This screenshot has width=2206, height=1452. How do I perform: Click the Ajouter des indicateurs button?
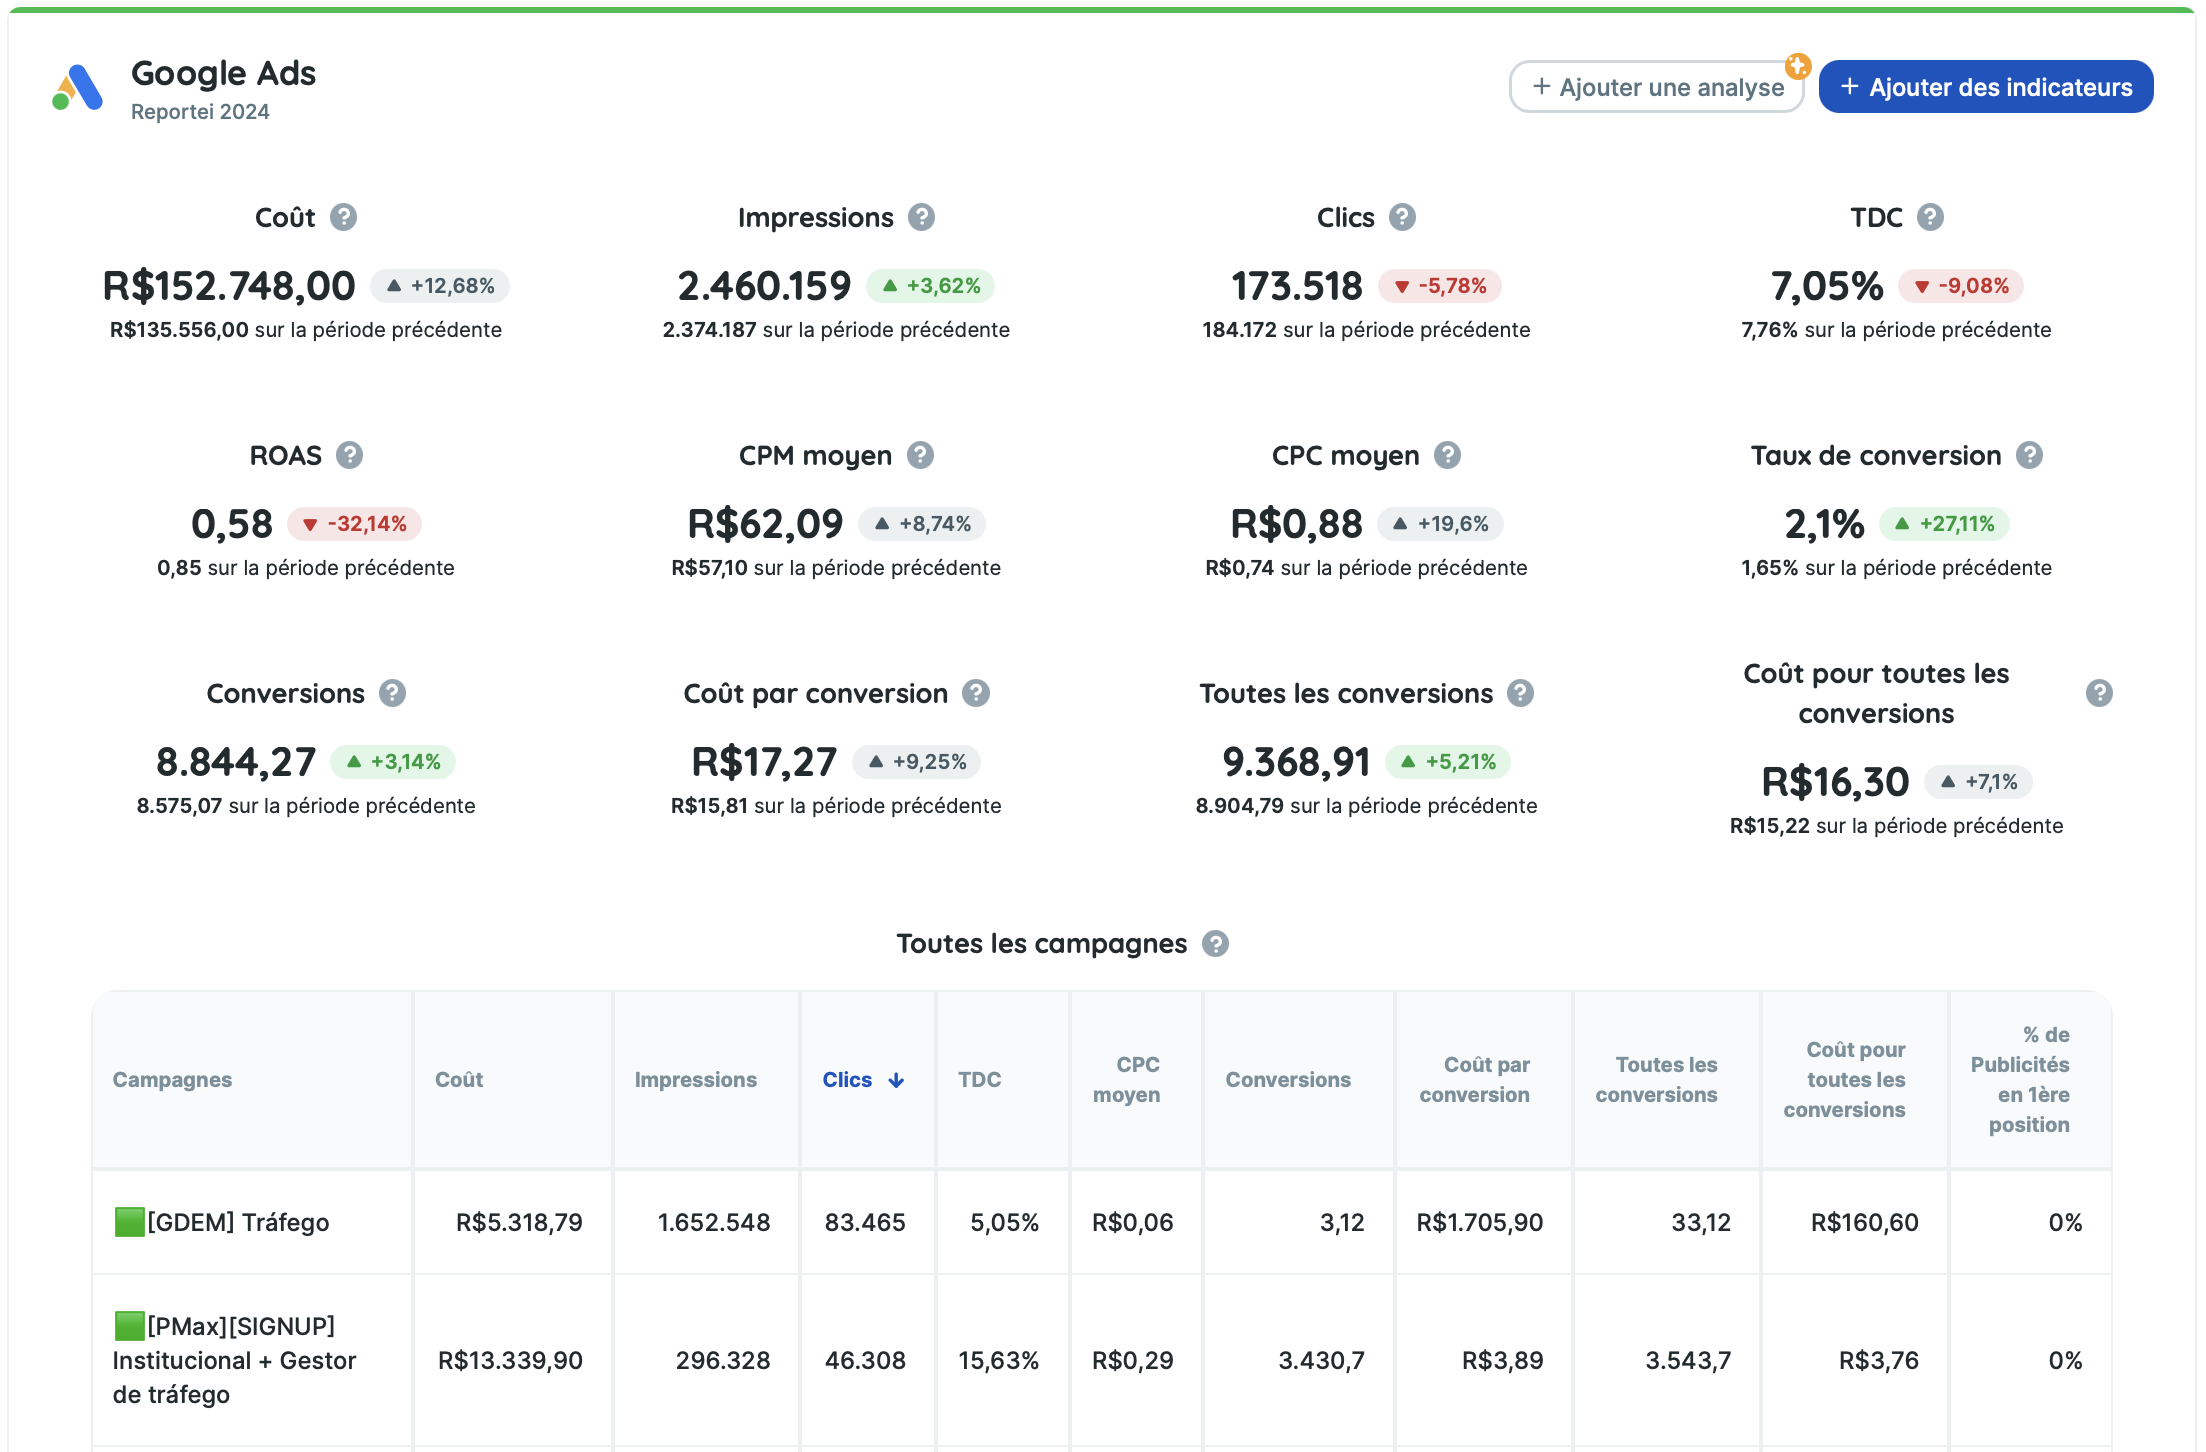[1986, 87]
